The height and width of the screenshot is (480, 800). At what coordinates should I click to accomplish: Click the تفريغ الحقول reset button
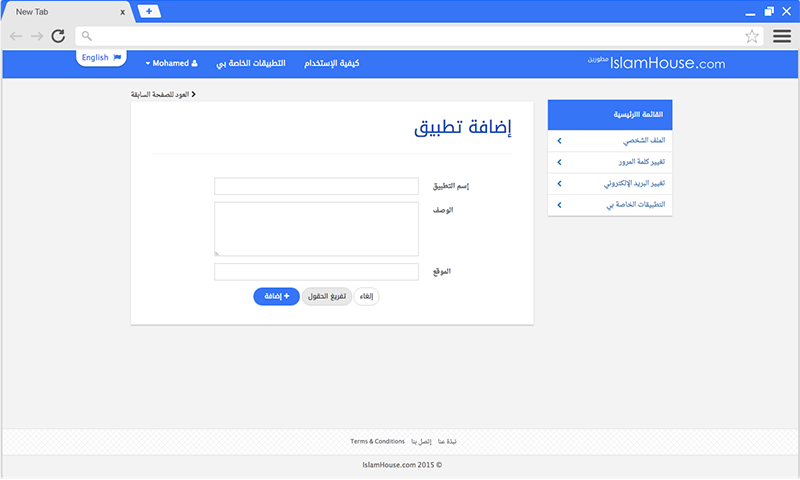pos(326,296)
